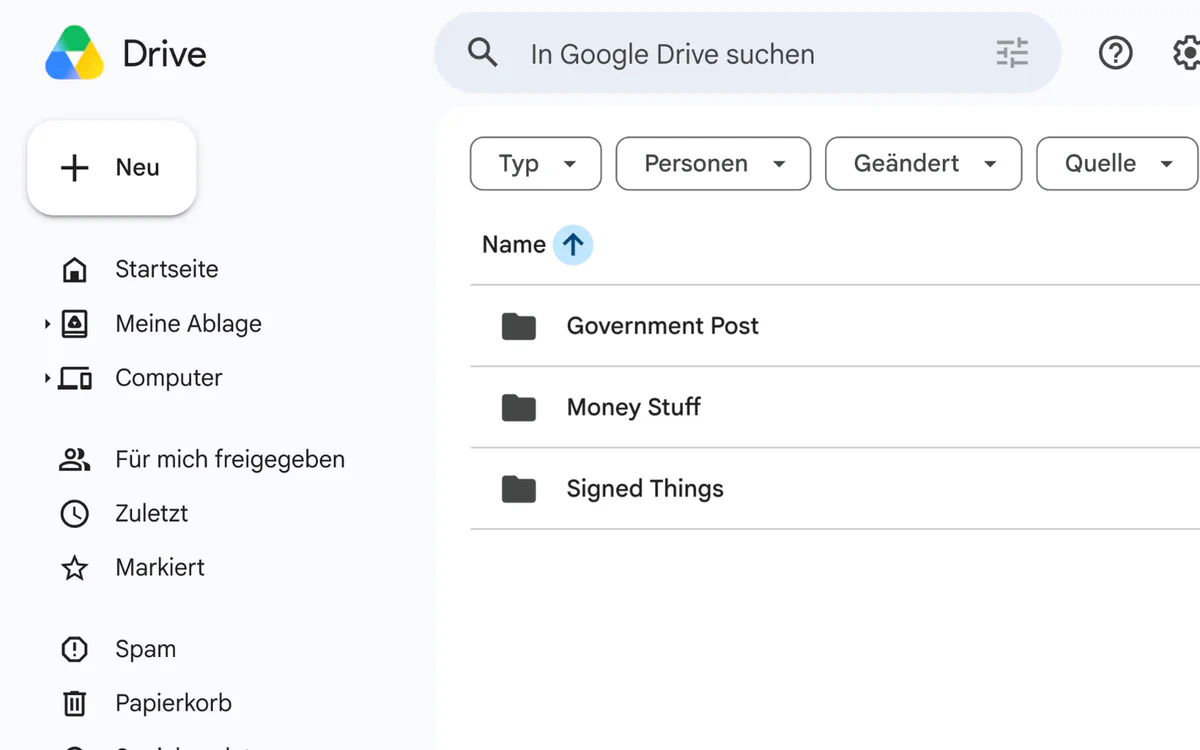Open the help question mark icon

1115,53
